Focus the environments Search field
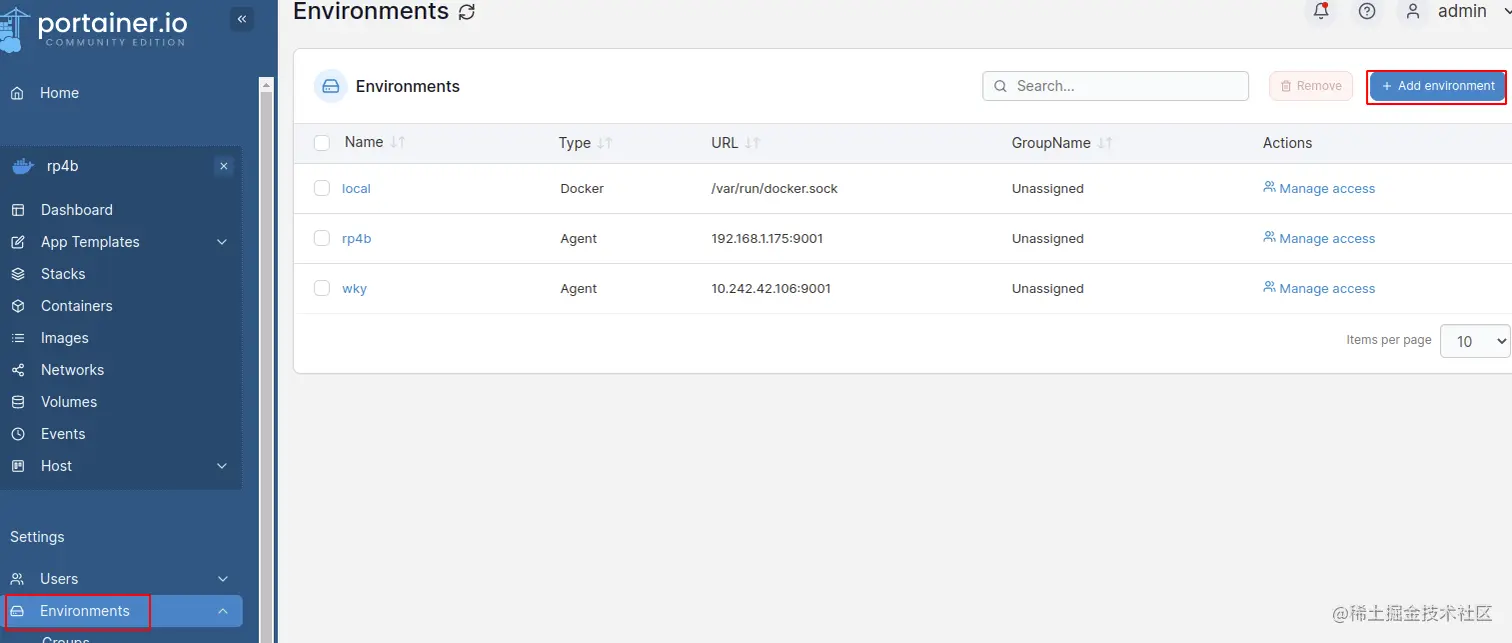This screenshot has height=643, width=1512. [x=1125, y=86]
